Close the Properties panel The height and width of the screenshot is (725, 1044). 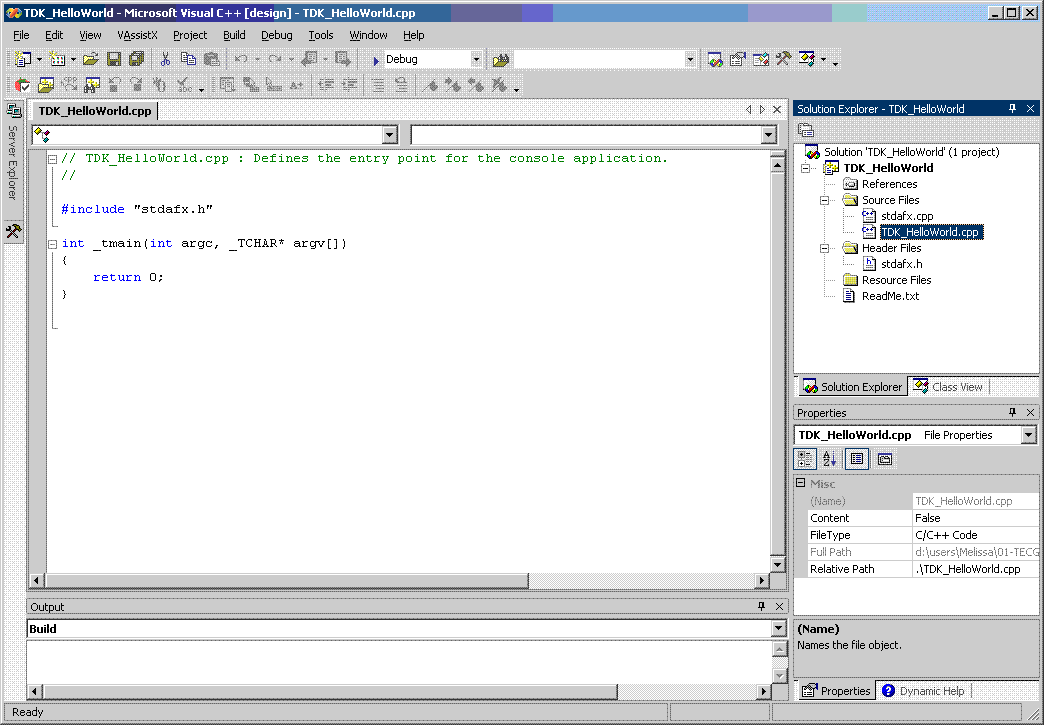1030,413
